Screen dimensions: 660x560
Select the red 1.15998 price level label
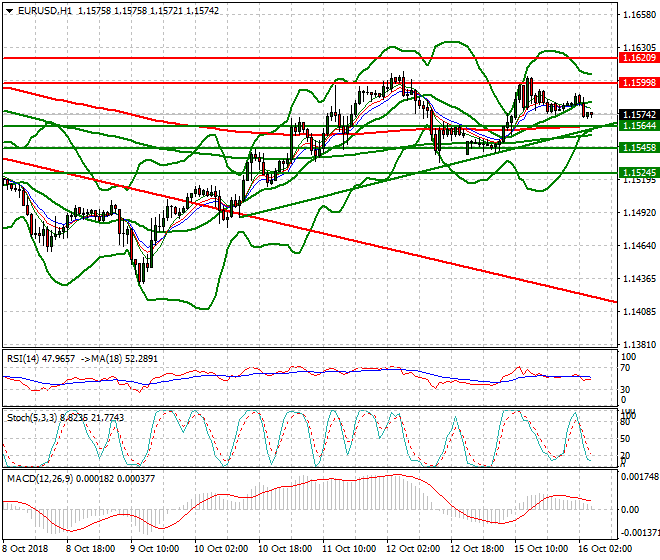coord(639,83)
